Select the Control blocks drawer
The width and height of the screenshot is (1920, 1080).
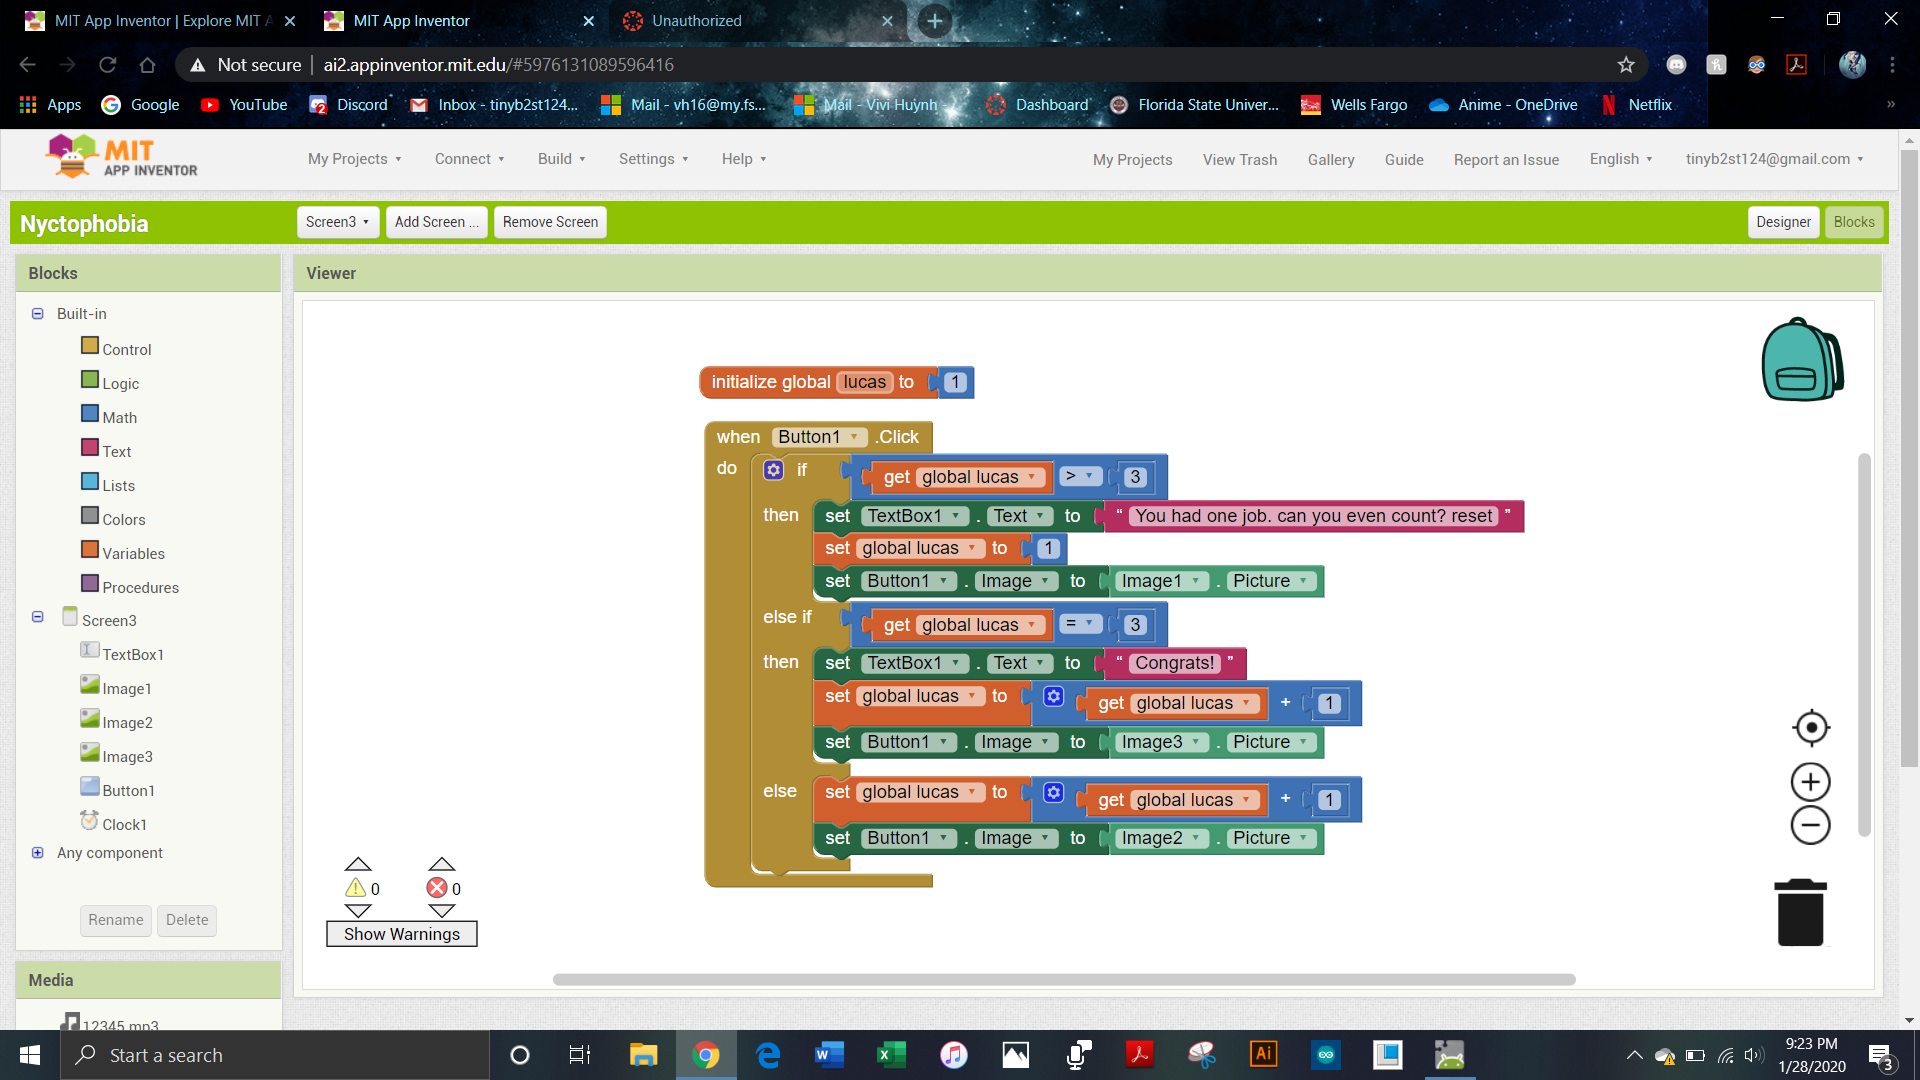click(126, 349)
